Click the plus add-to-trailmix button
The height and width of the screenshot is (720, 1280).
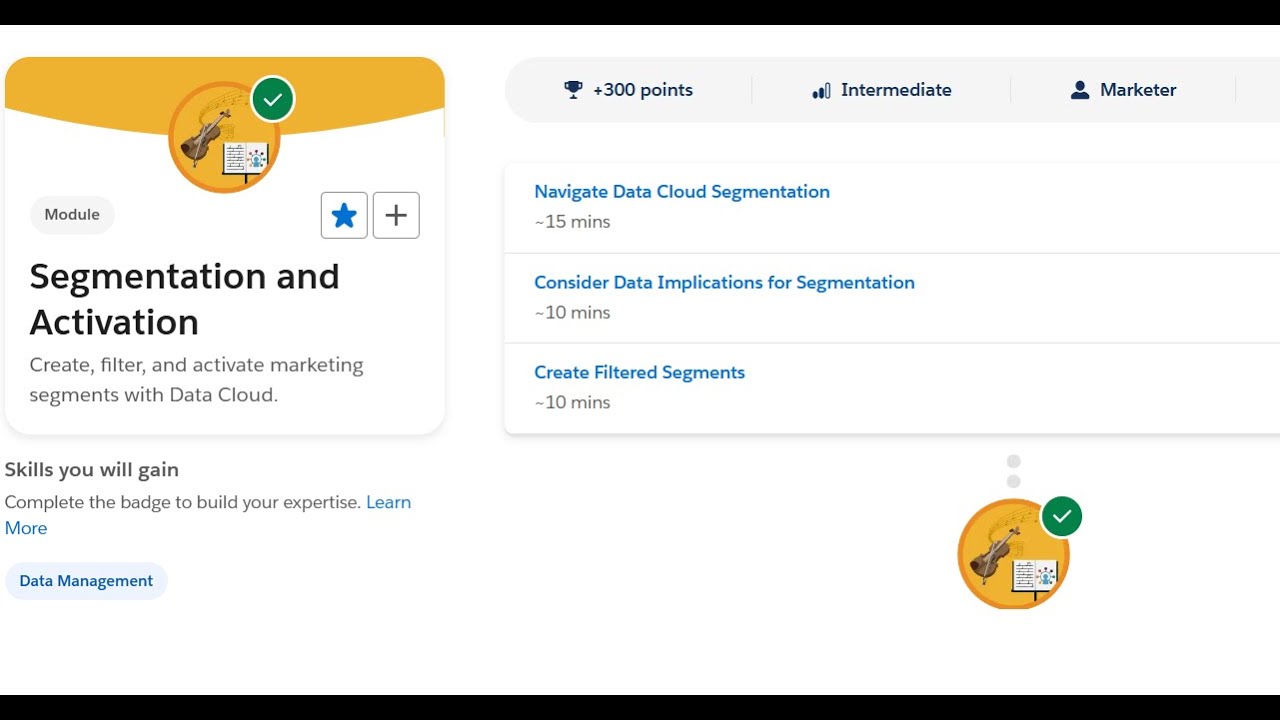click(x=396, y=215)
